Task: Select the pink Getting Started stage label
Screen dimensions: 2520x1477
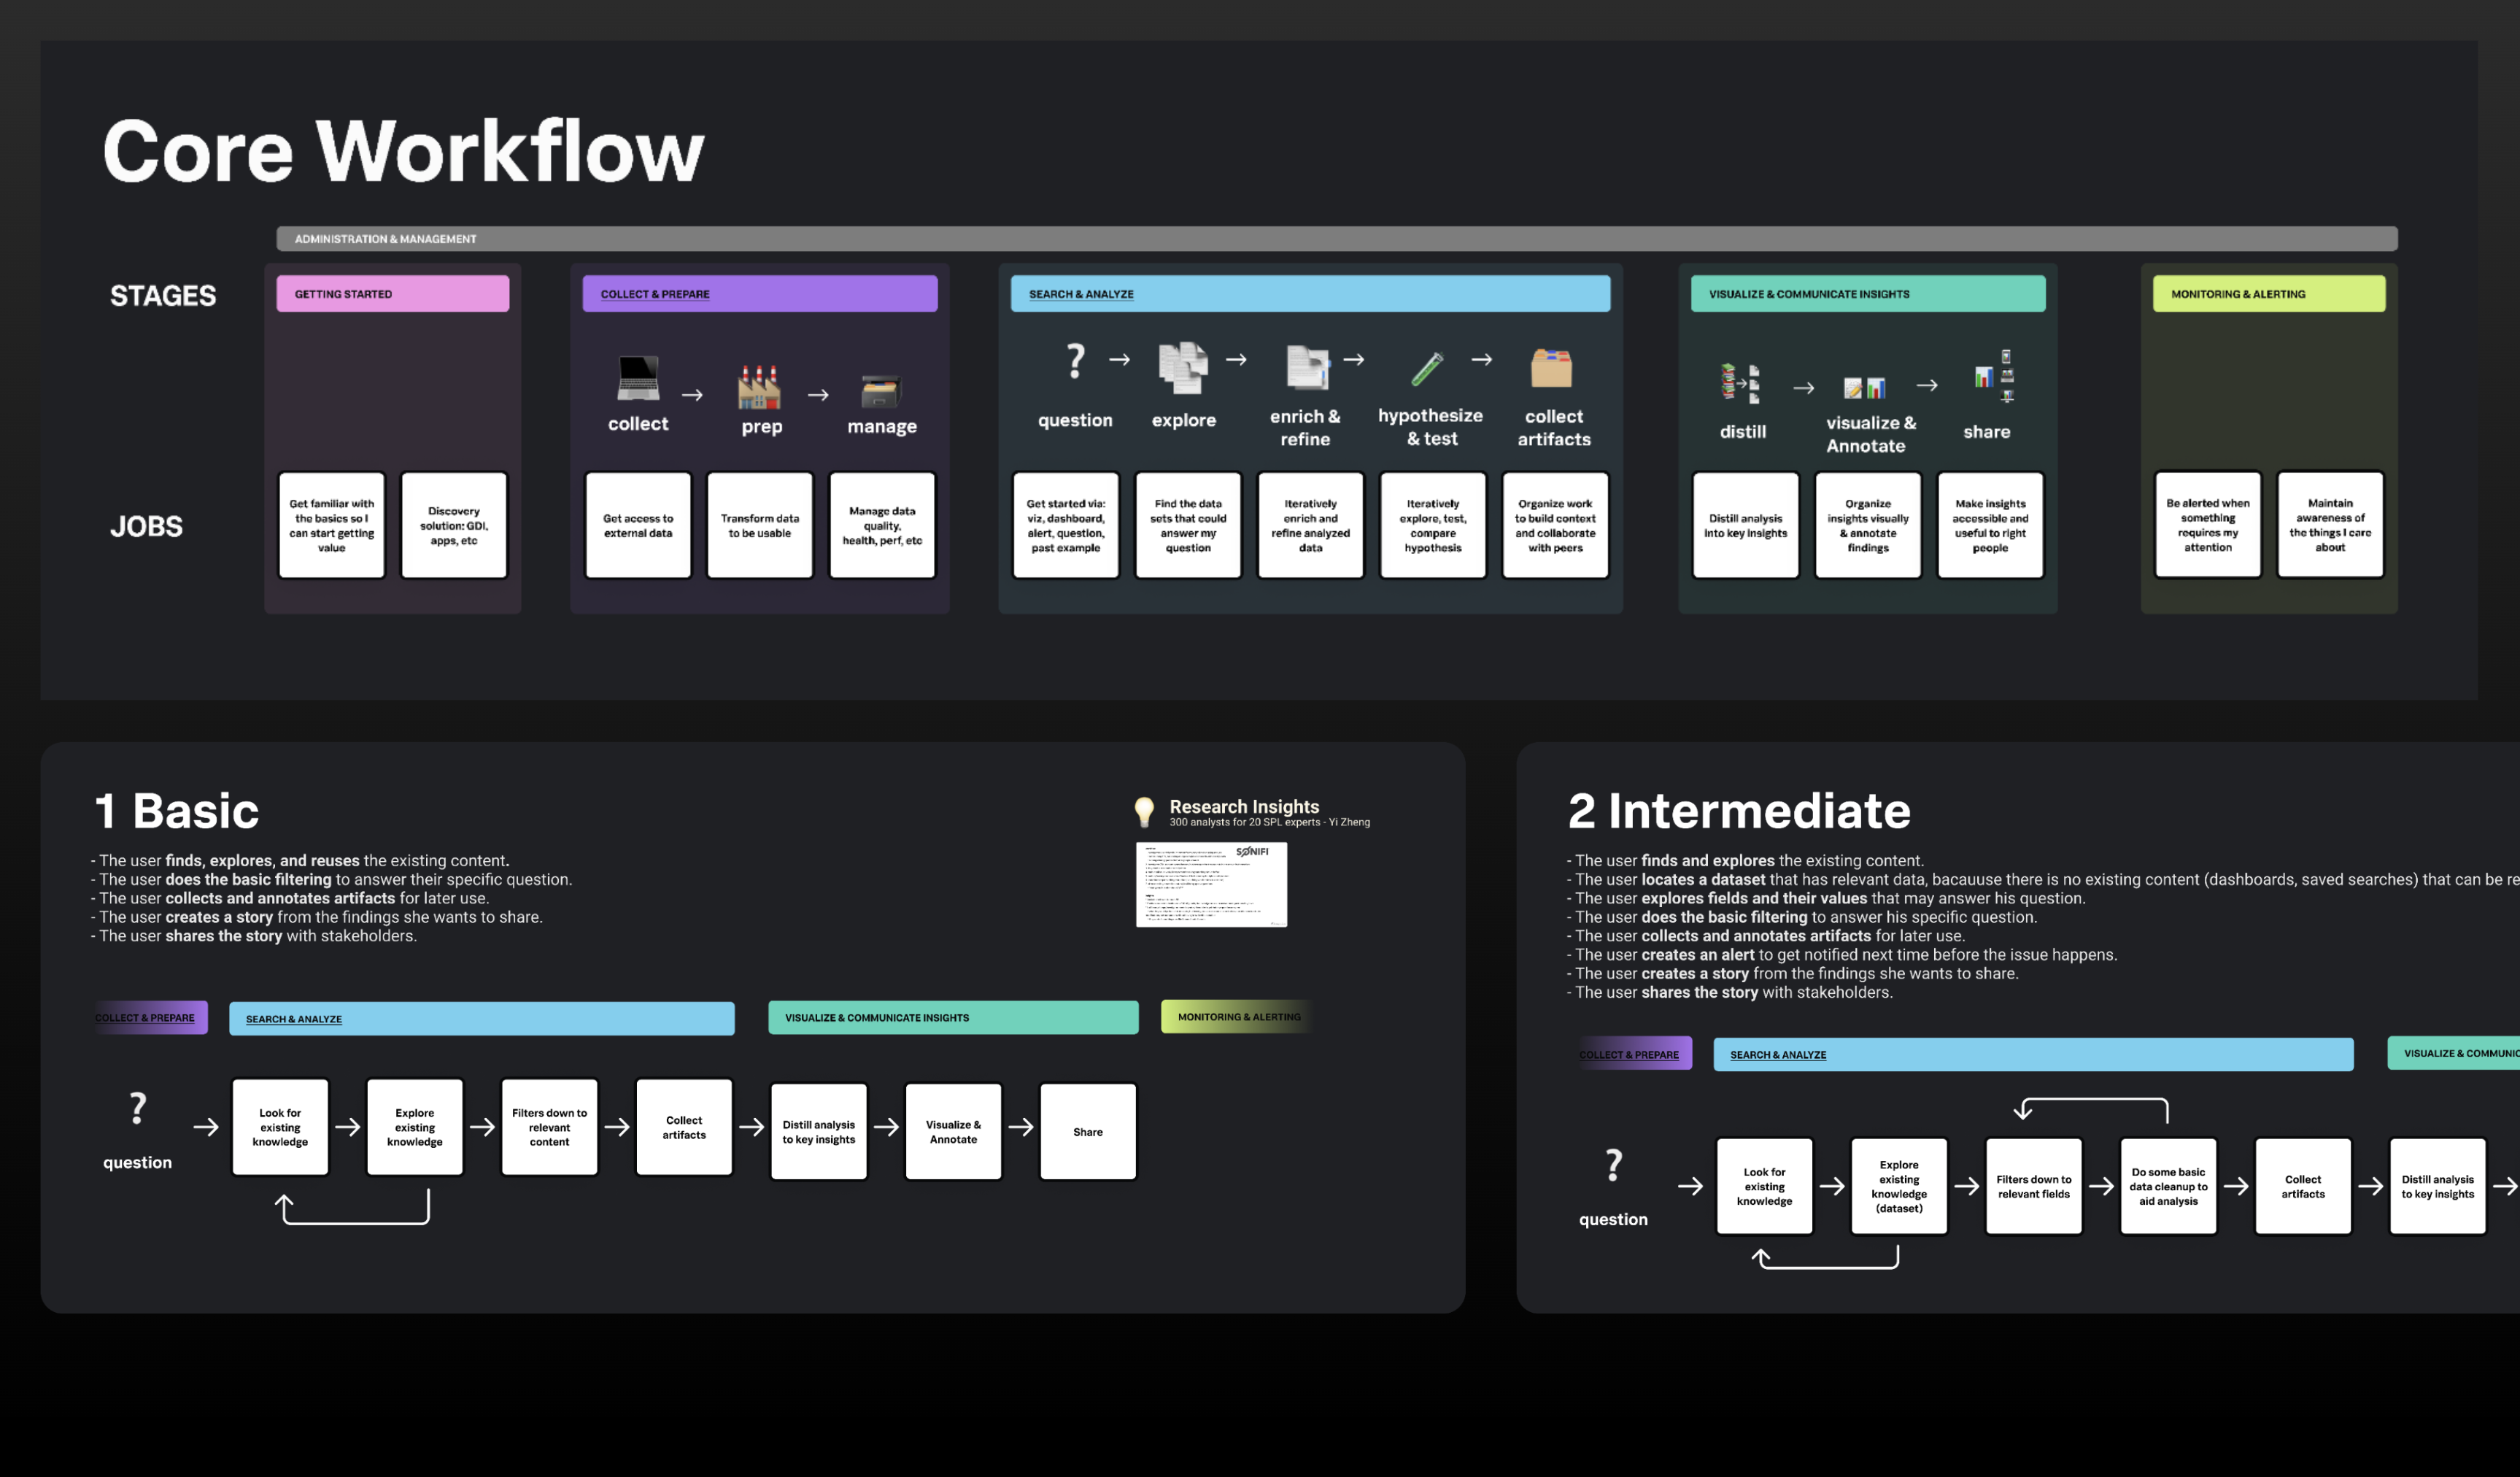Action: pos(392,294)
